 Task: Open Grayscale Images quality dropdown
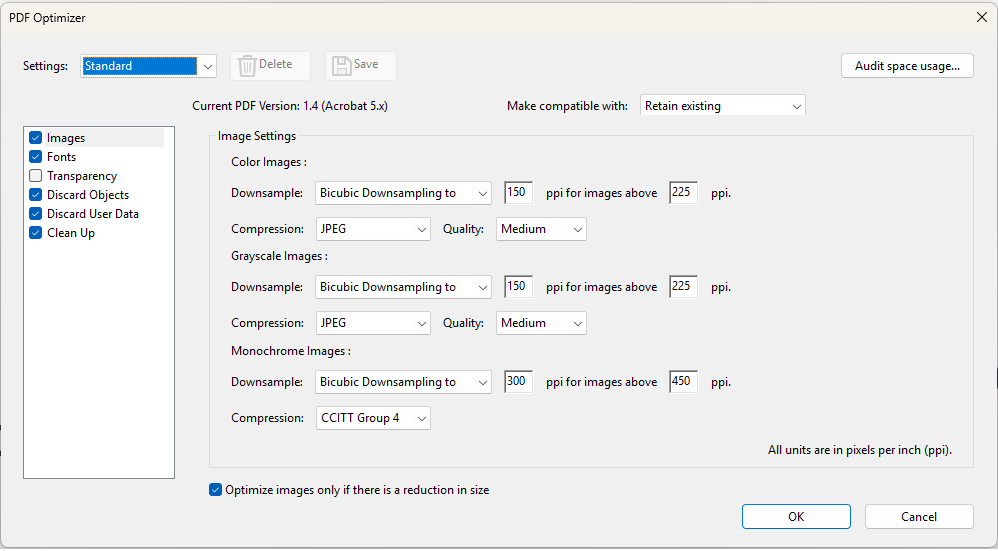tap(541, 323)
